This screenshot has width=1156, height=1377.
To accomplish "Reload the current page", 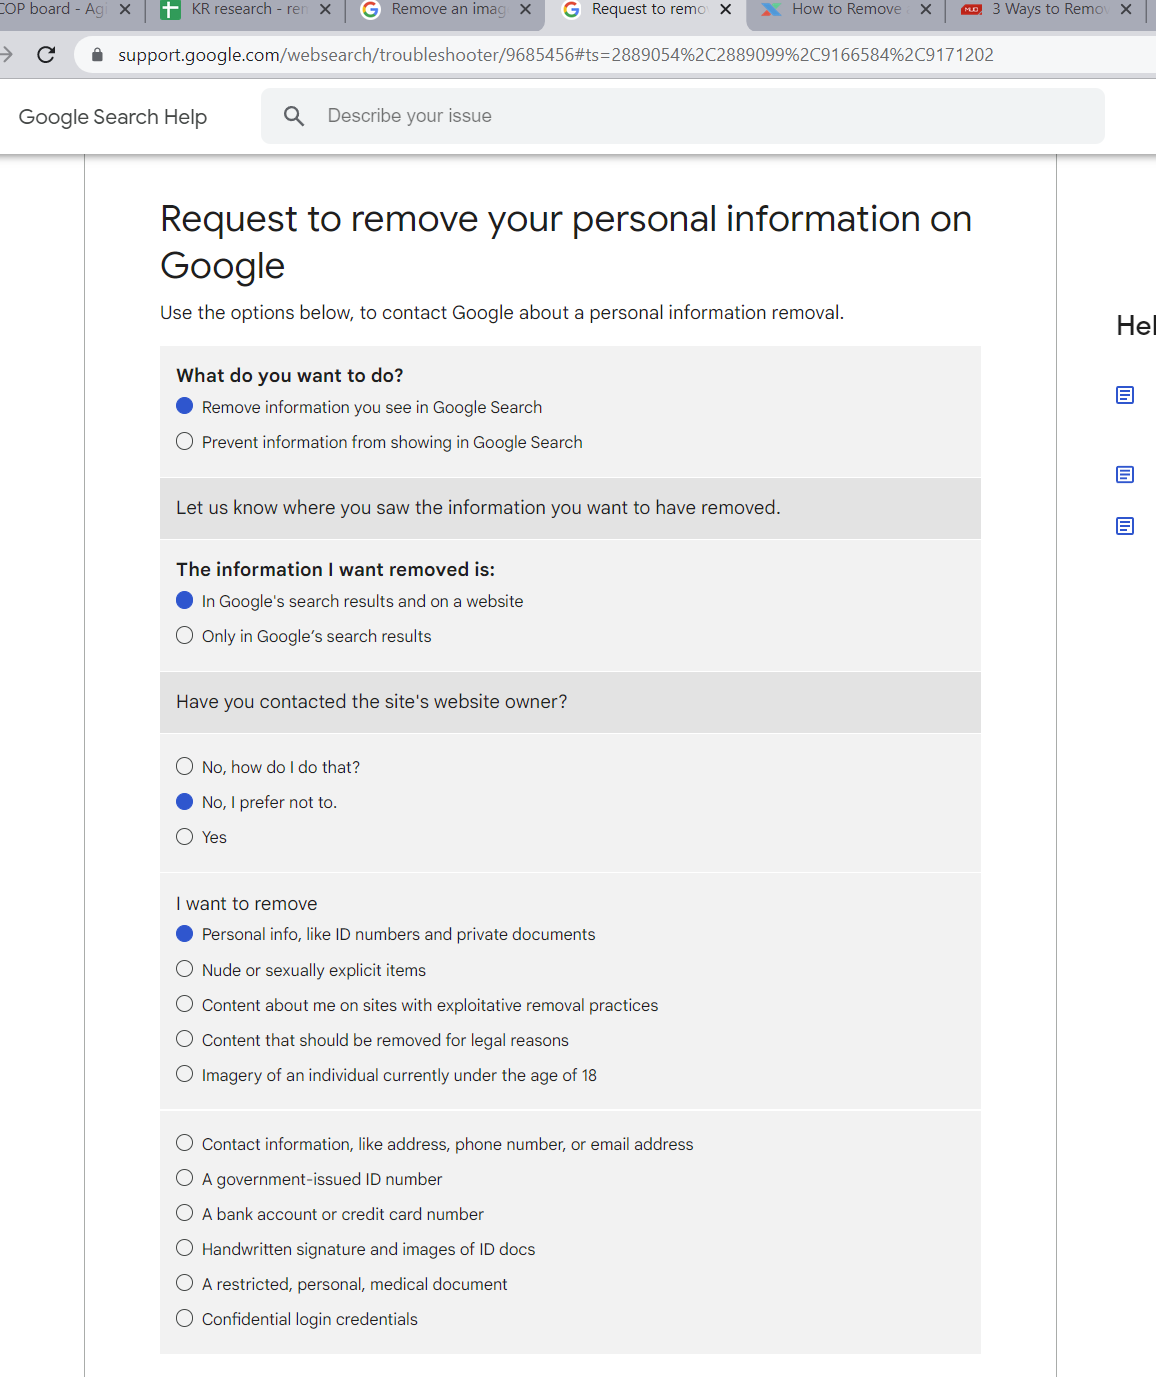I will 45,54.
